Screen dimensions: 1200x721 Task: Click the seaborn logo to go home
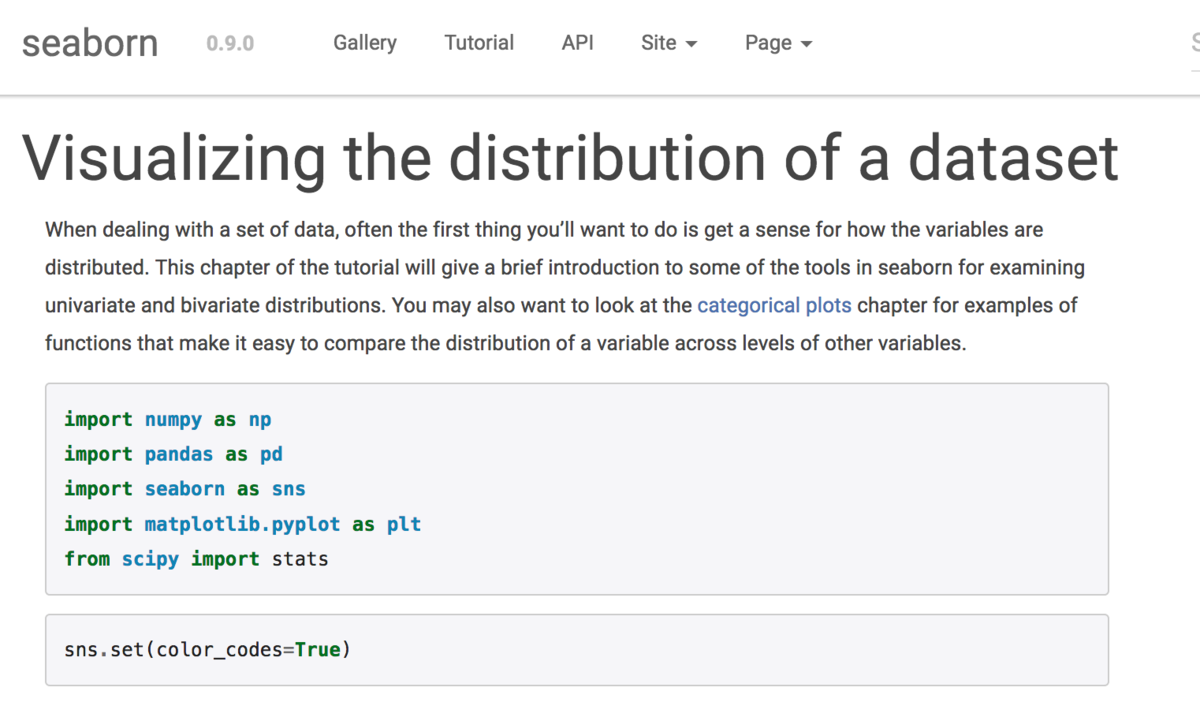89,42
